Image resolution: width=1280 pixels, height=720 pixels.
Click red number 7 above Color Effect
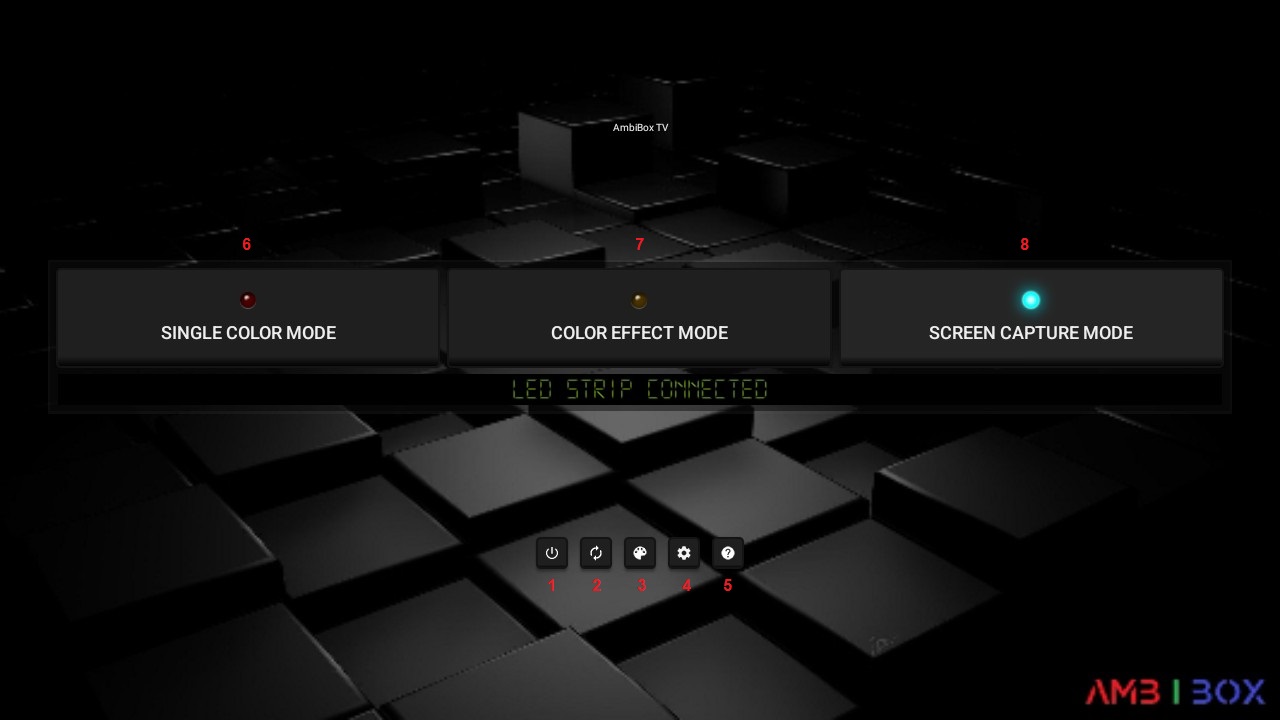click(640, 244)
